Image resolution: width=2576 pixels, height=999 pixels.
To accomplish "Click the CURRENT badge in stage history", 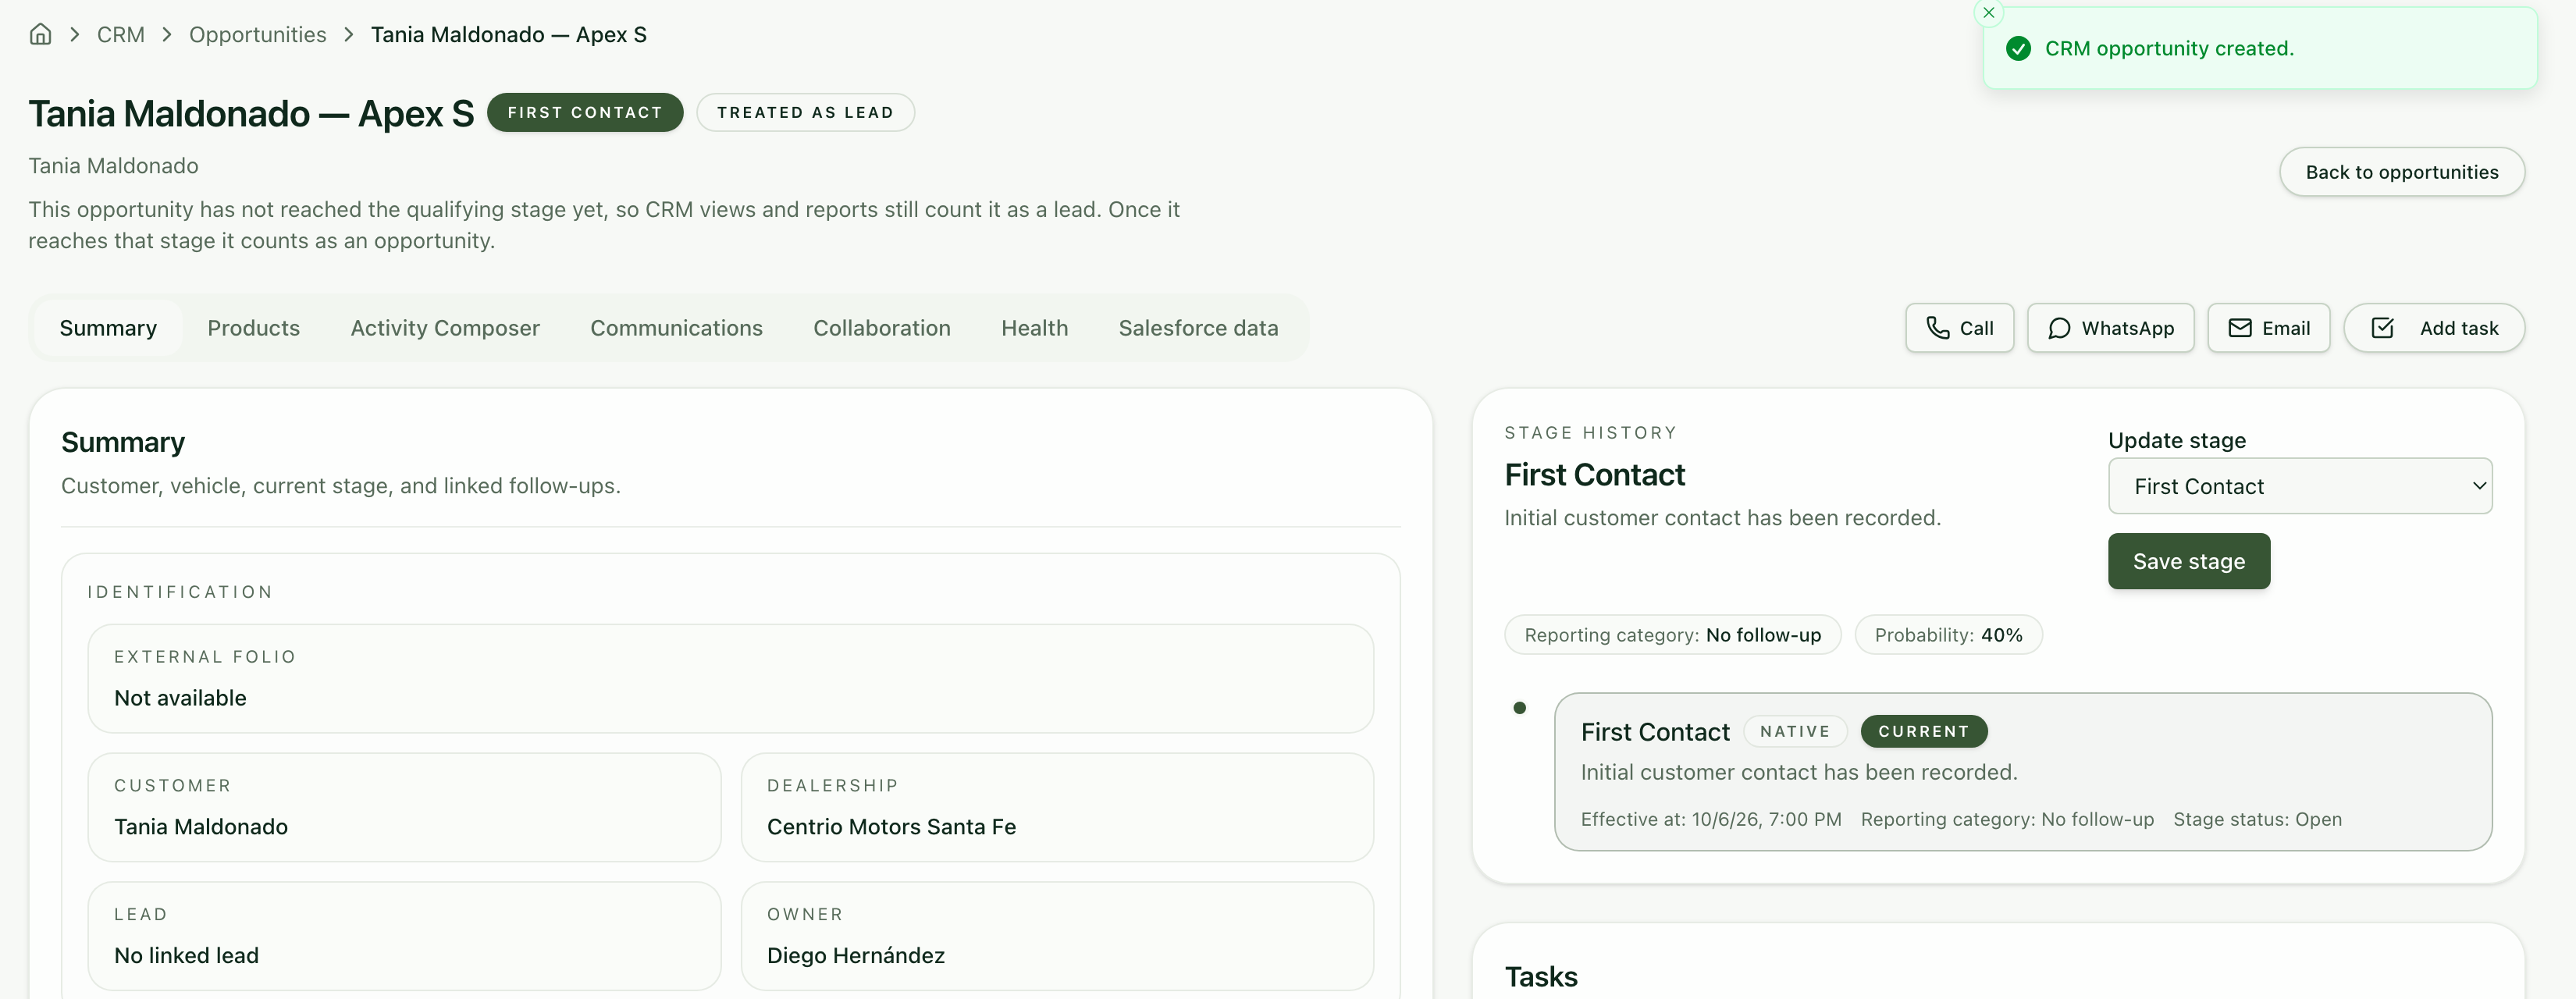I will tap(1923, 731).
